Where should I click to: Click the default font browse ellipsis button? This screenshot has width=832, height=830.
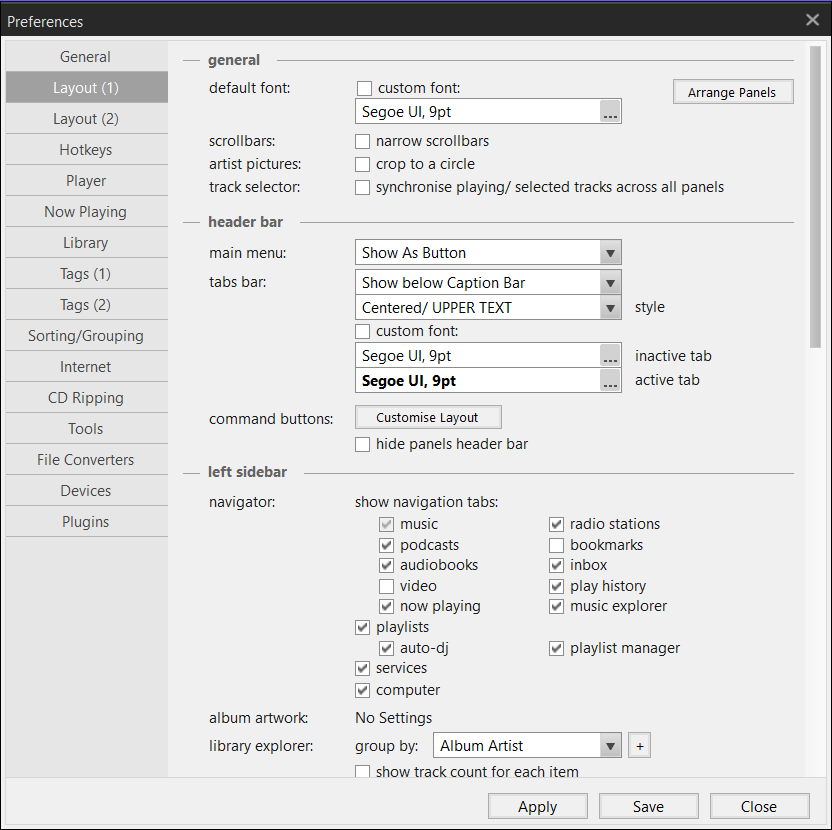610,113
